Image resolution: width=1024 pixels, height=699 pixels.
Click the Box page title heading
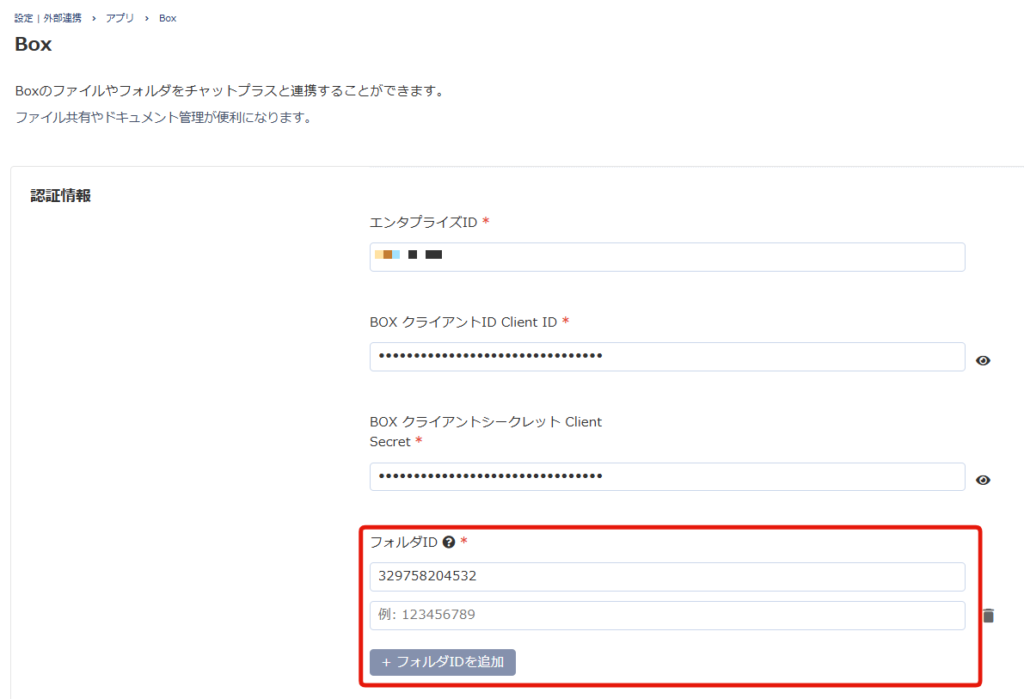pos(33,45)
